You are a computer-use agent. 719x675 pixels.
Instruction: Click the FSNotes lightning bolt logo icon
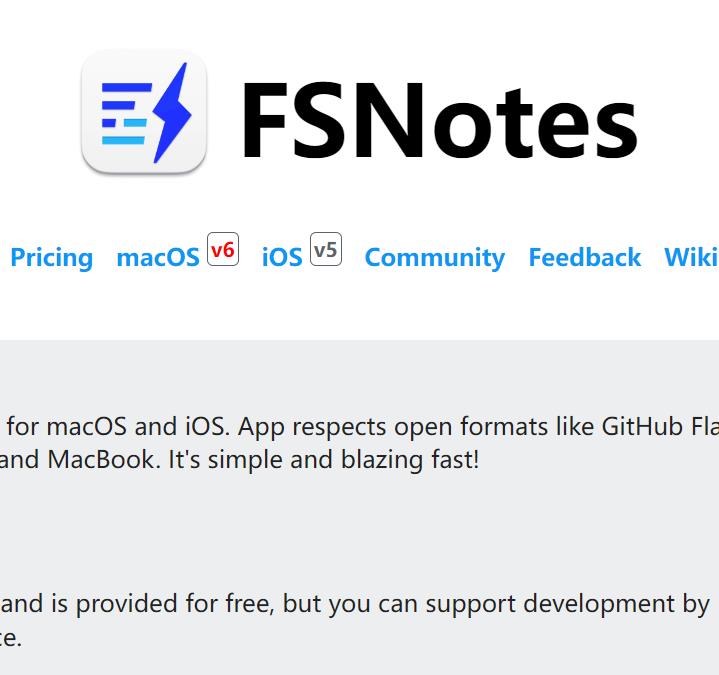(x=144, y=112)
